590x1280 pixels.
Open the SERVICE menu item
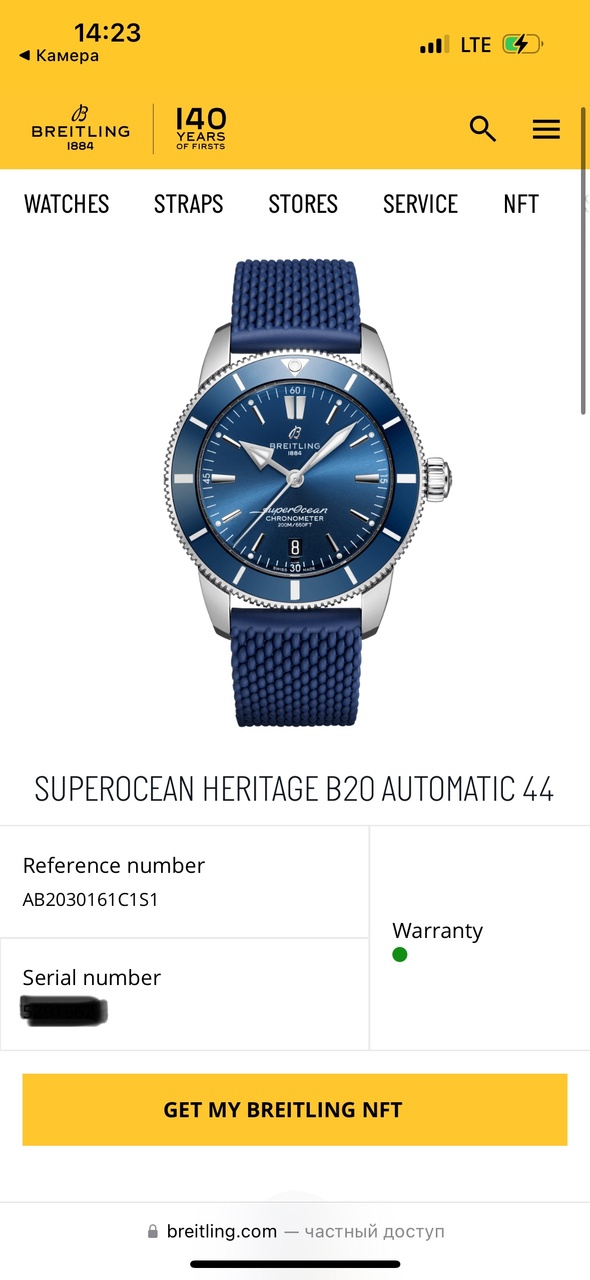coord(420,204)
